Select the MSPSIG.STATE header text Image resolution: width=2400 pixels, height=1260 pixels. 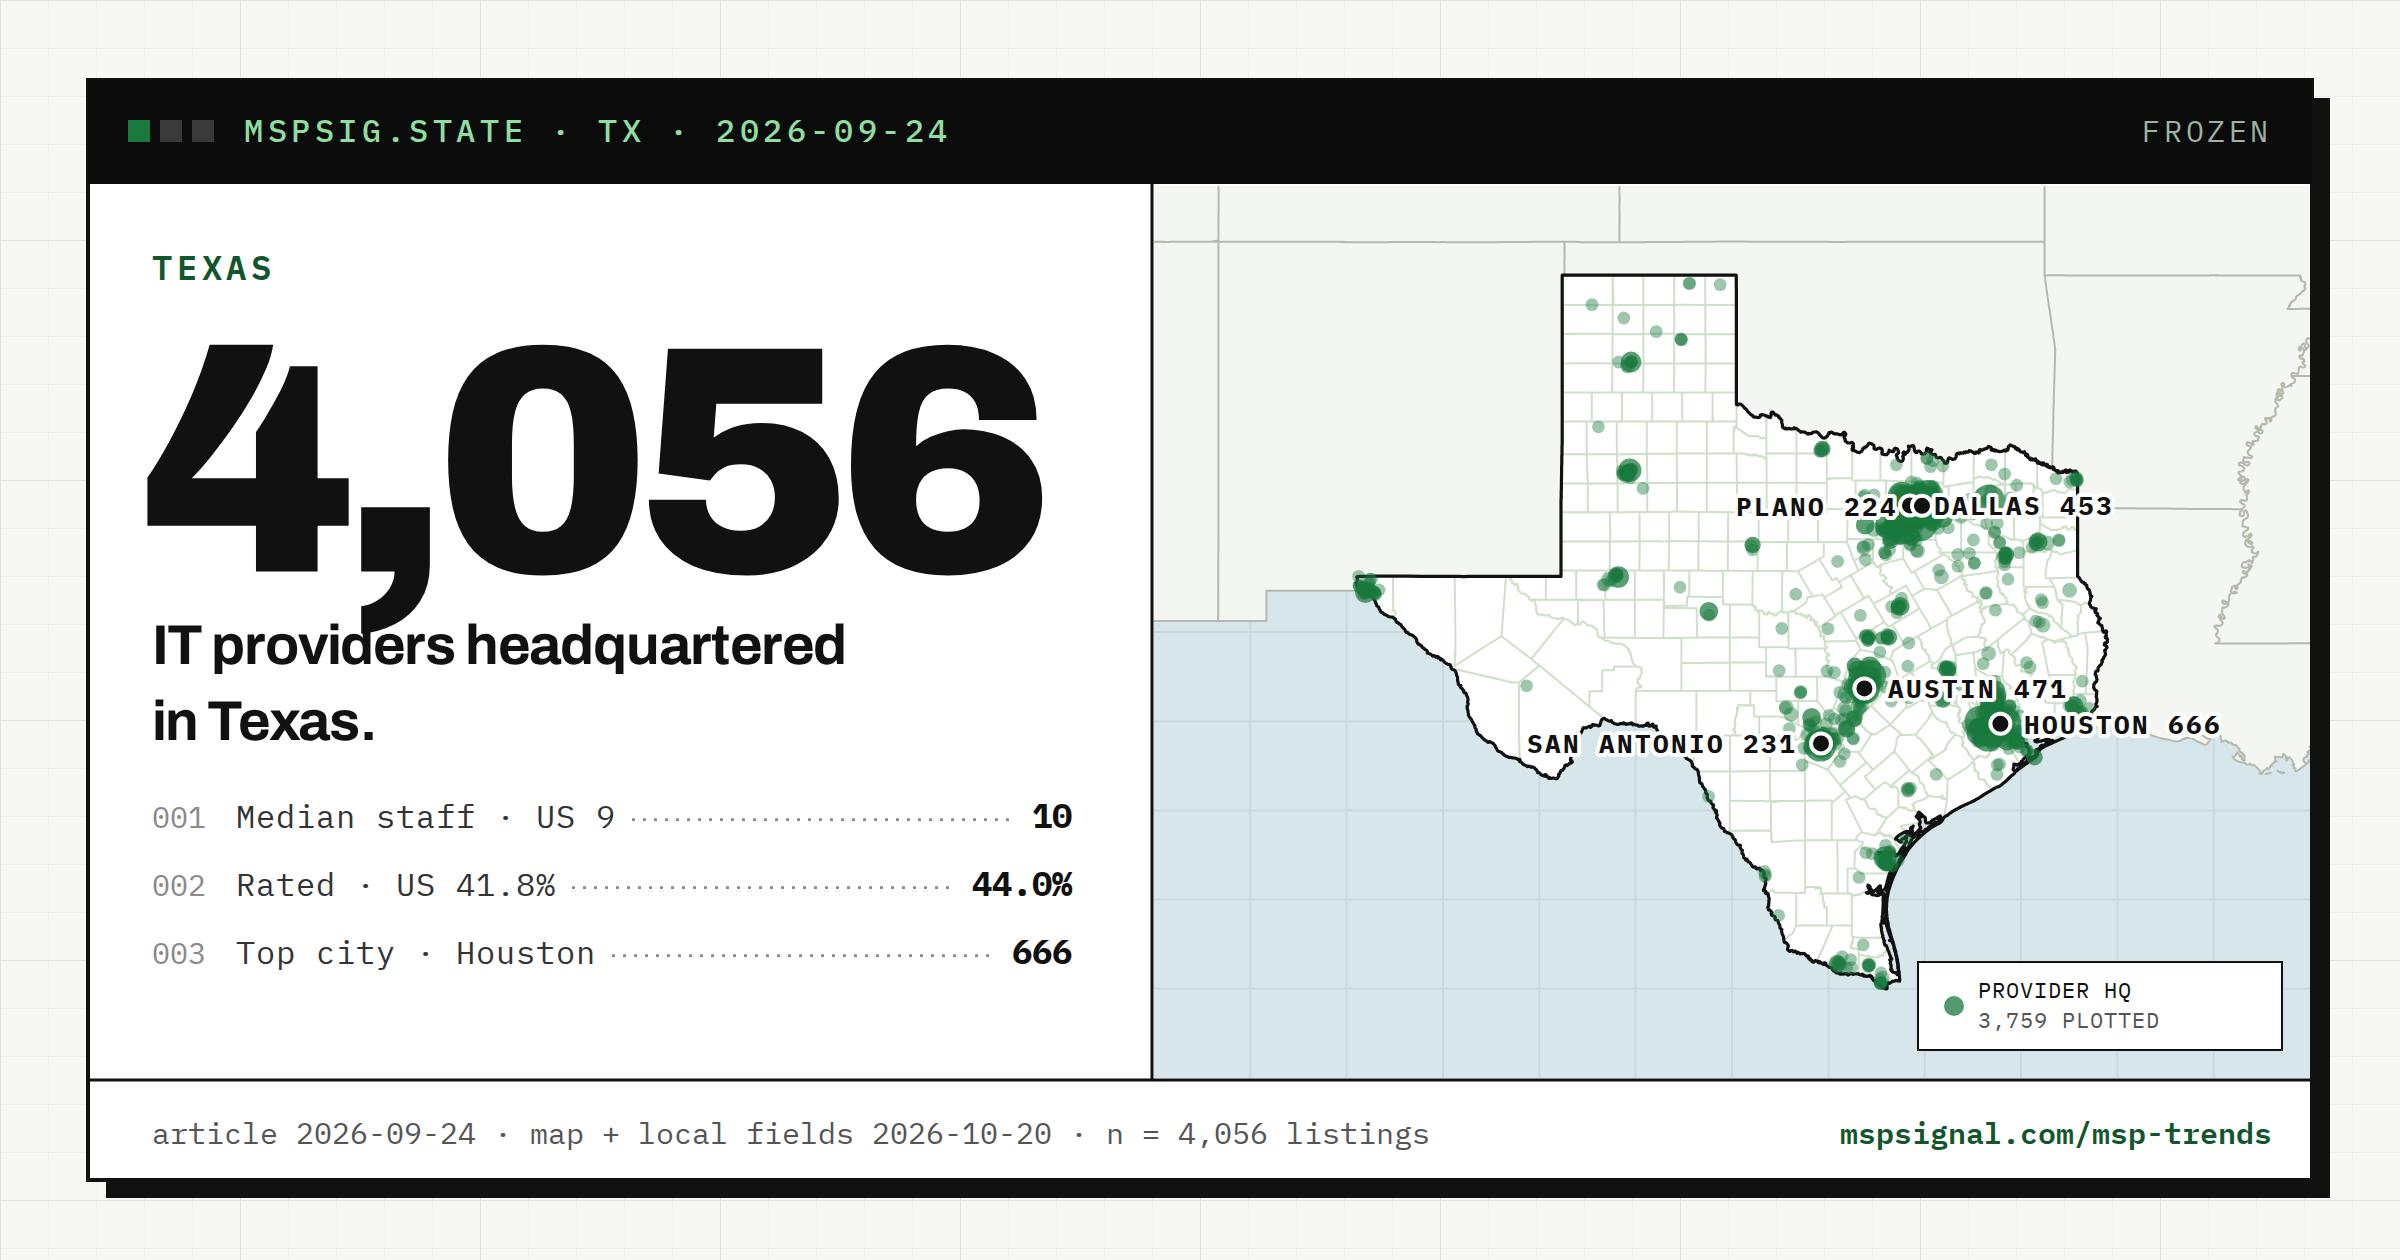(x=384, y=132)
